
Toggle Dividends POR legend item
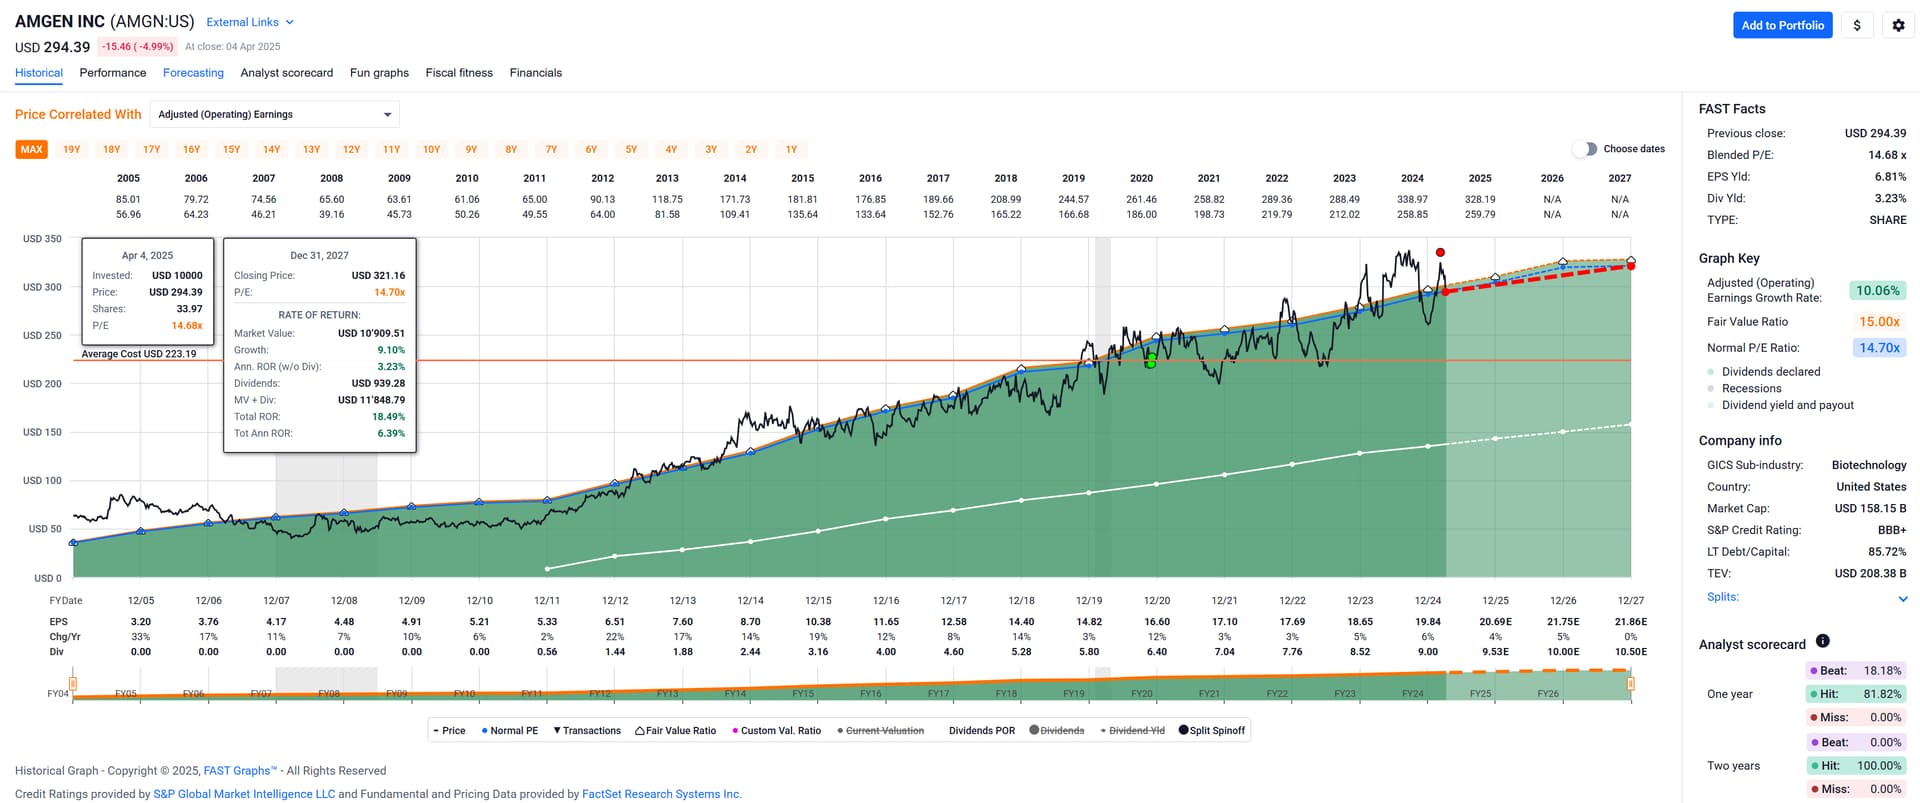tap(981, 731)
